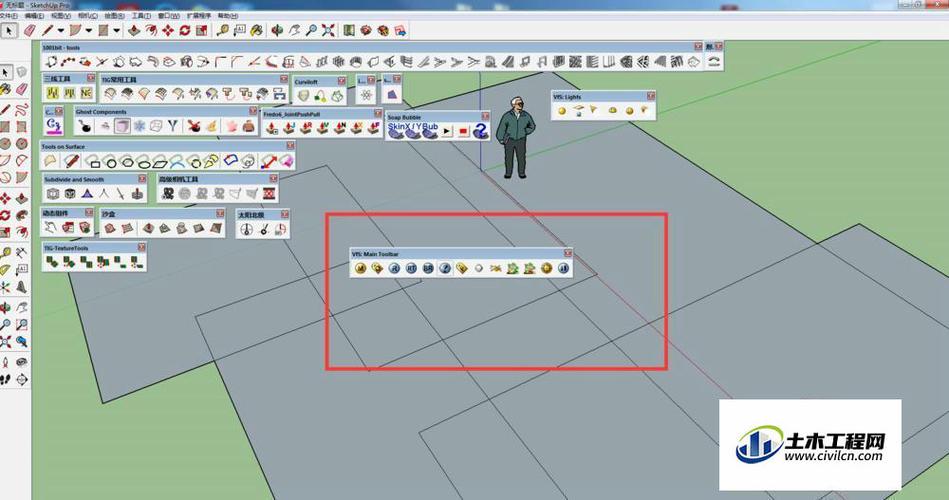Select the Eraser tool in top toolbar
The width and height of the screenshot is (949, 500).
click(x=31, y=31)
